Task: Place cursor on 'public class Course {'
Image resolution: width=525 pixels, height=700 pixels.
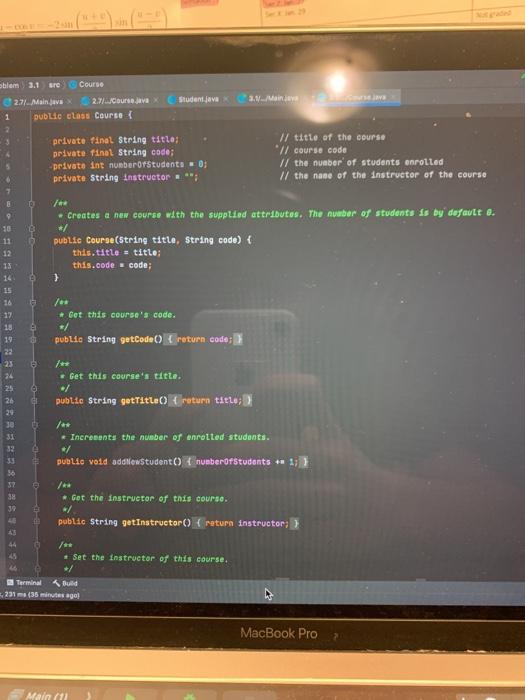Action: pos(83,116)
